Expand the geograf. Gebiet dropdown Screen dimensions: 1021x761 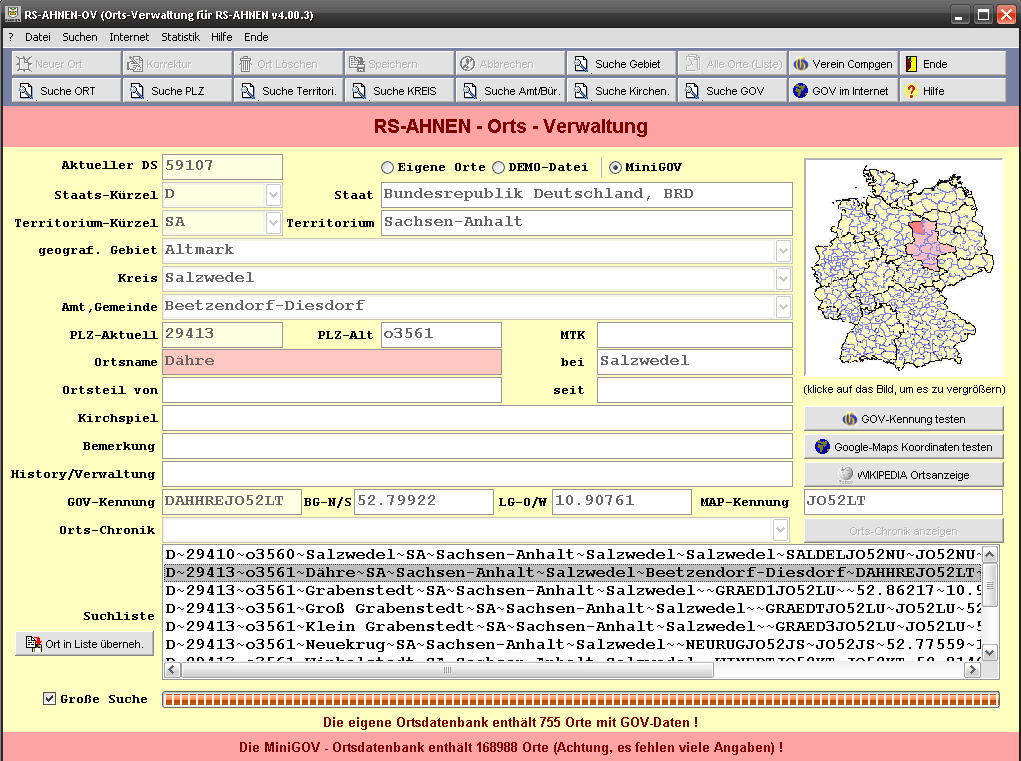pyautogui.click(x=783, y=251)
